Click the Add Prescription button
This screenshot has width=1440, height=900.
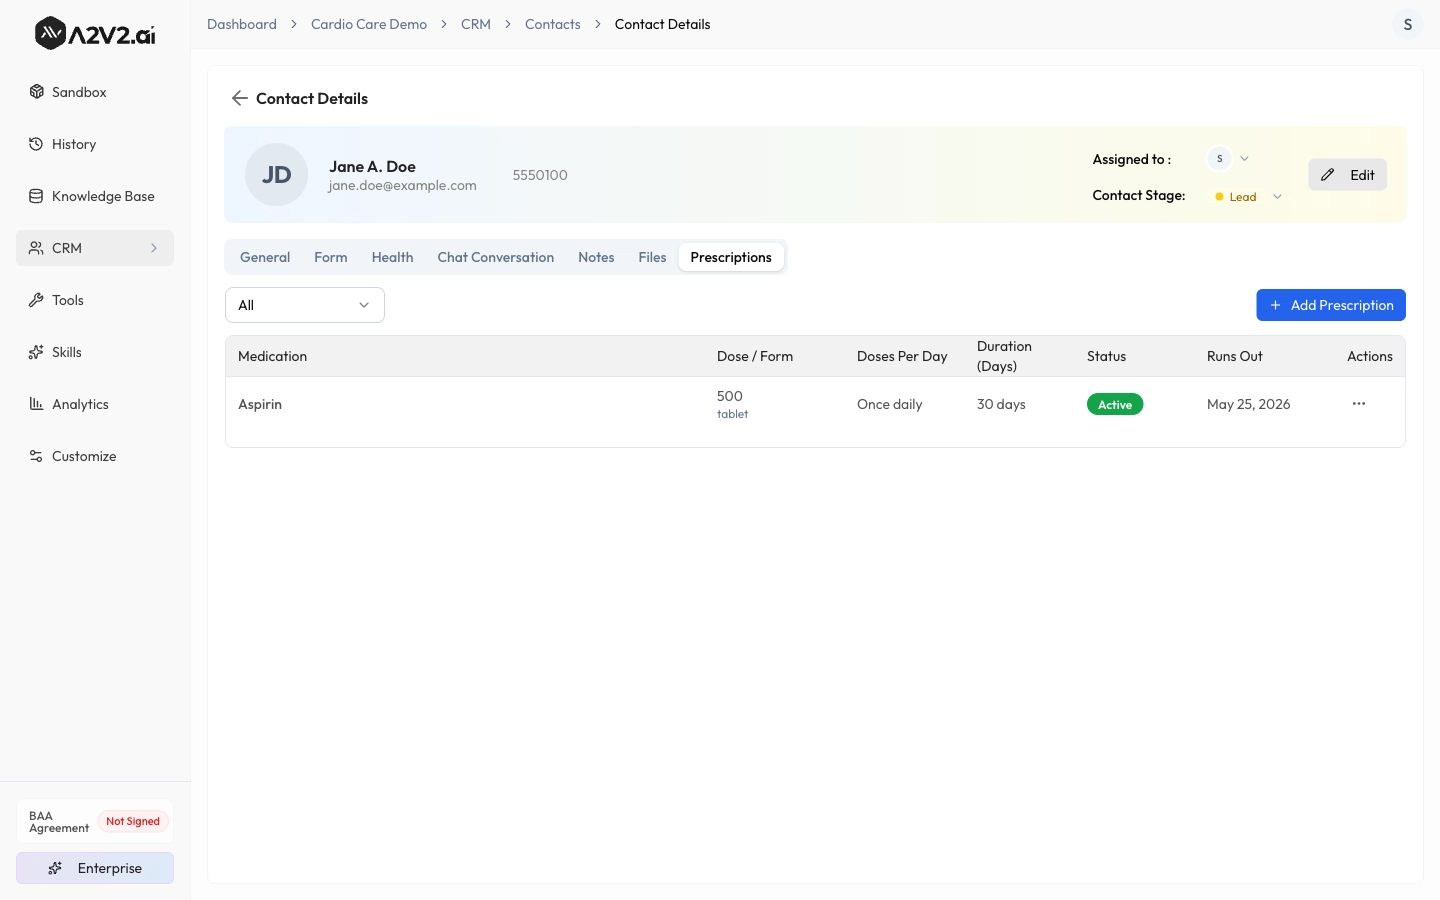pos(1330,305)
